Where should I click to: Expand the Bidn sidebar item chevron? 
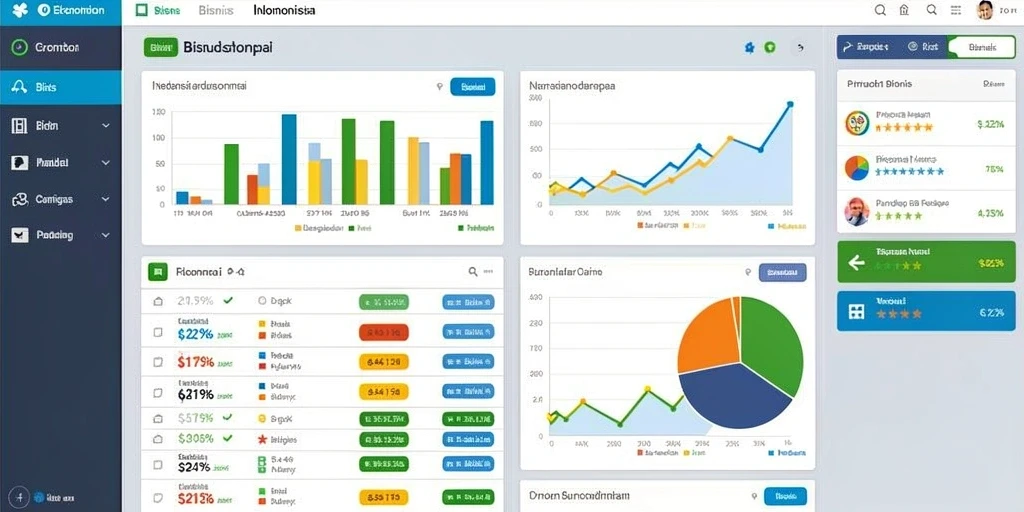tap(106, 126)
